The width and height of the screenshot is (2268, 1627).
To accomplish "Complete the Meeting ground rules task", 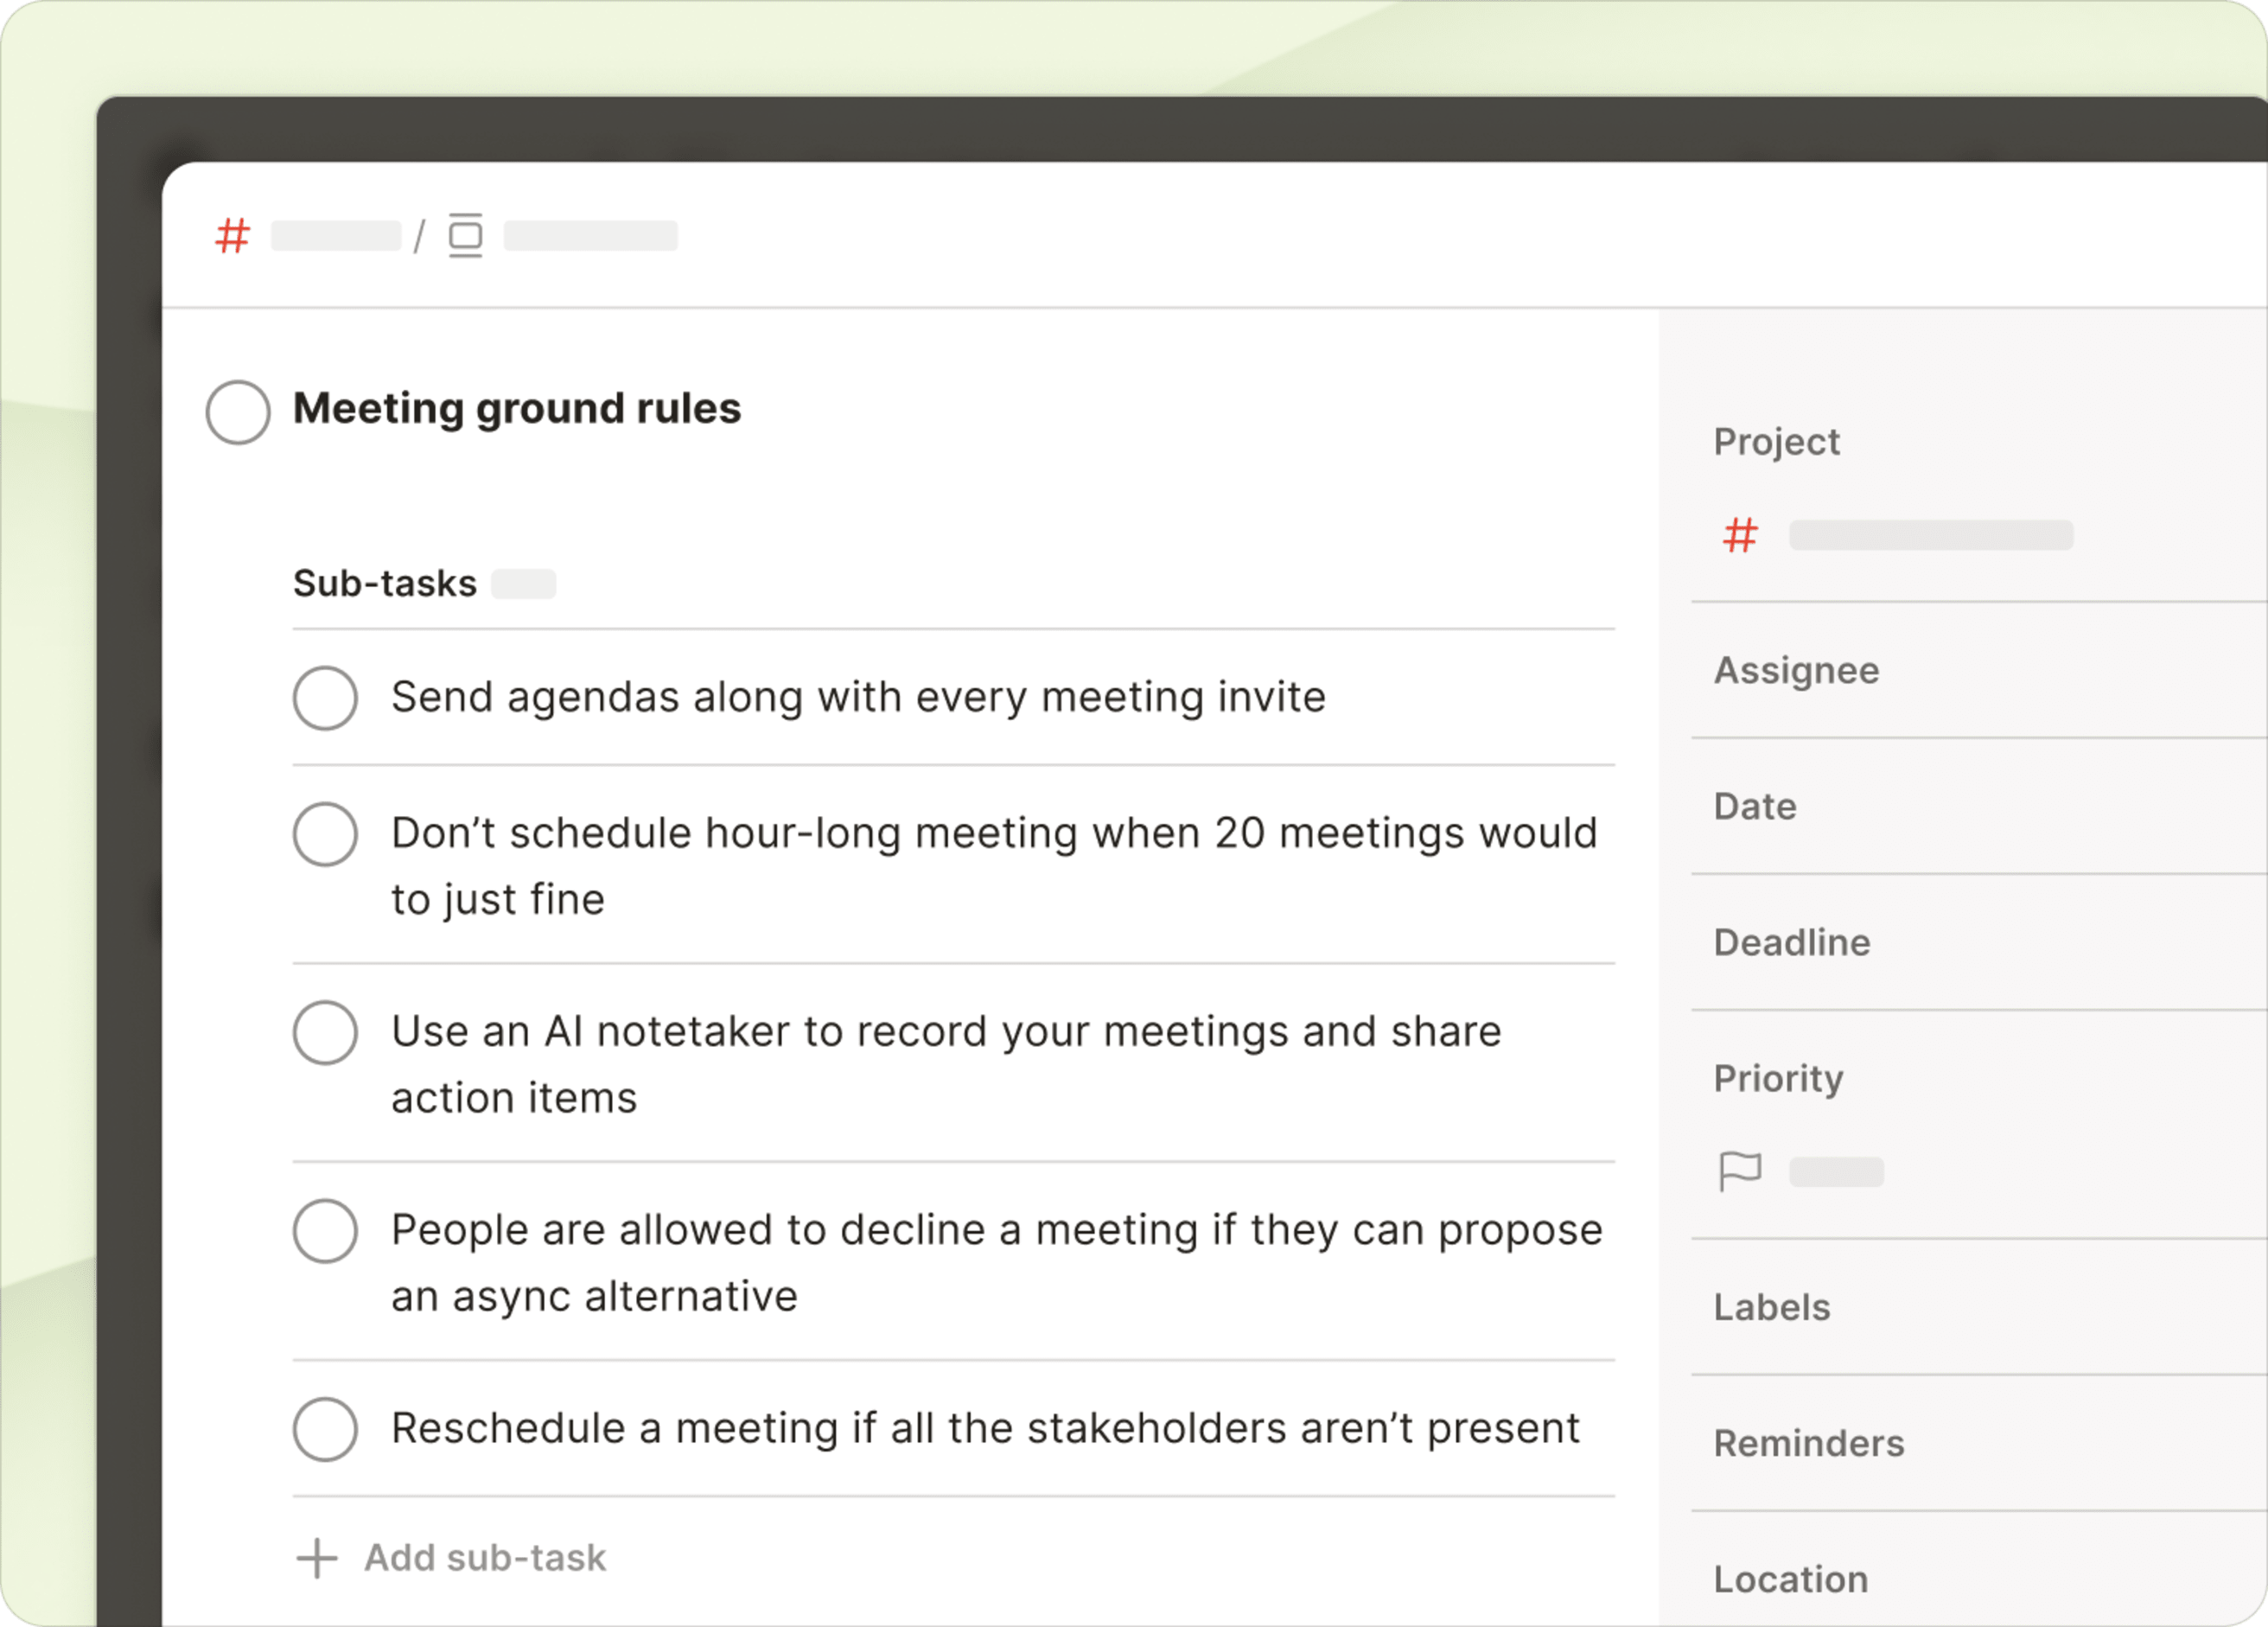I will (238, 411).
